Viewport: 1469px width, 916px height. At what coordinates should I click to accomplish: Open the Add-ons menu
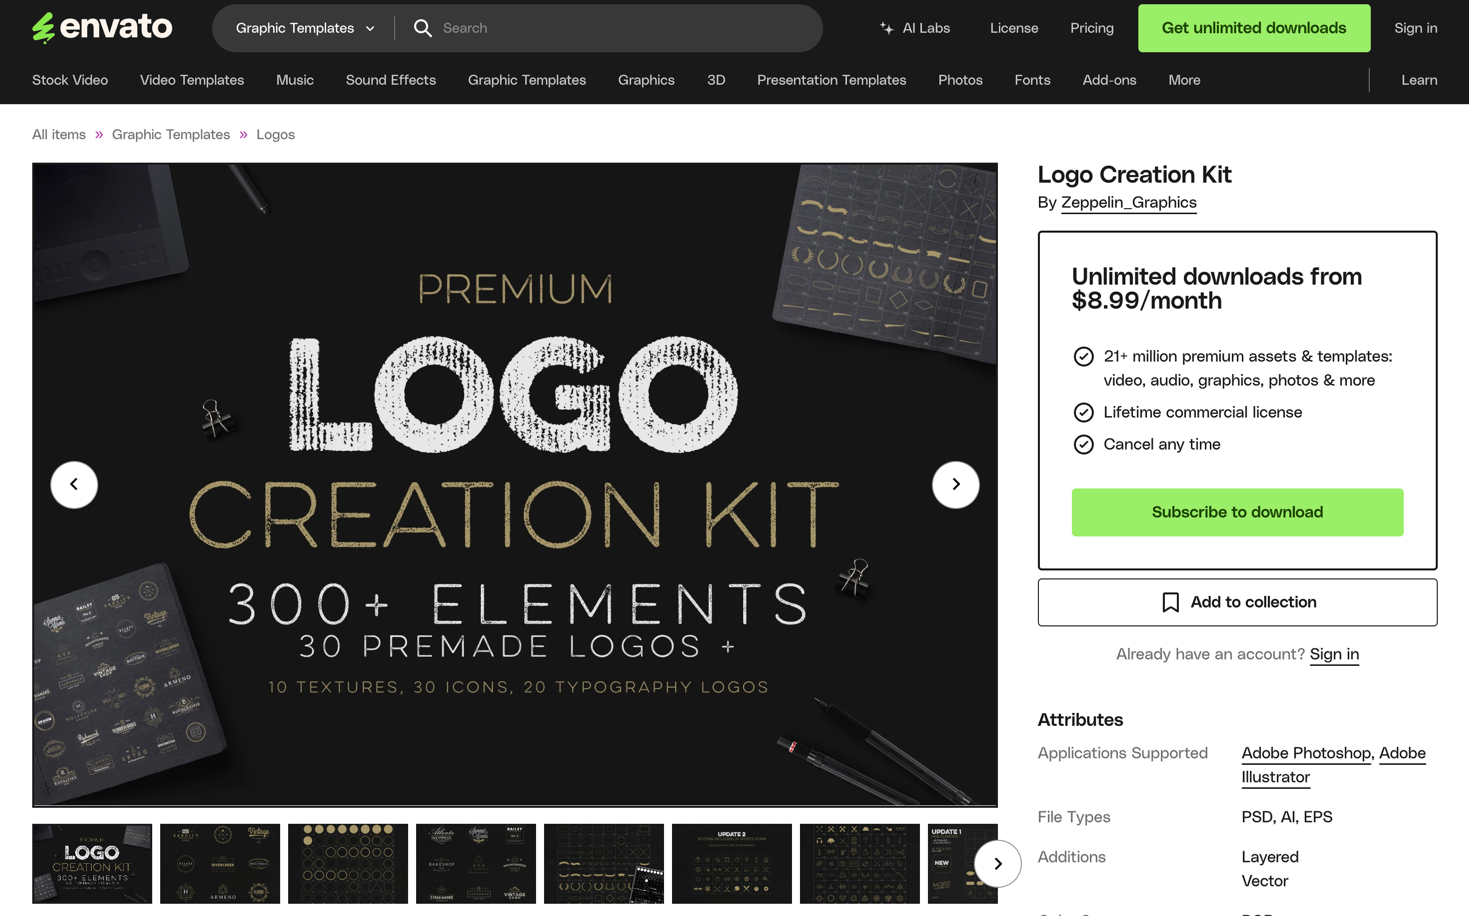[x=1109, y=80]
